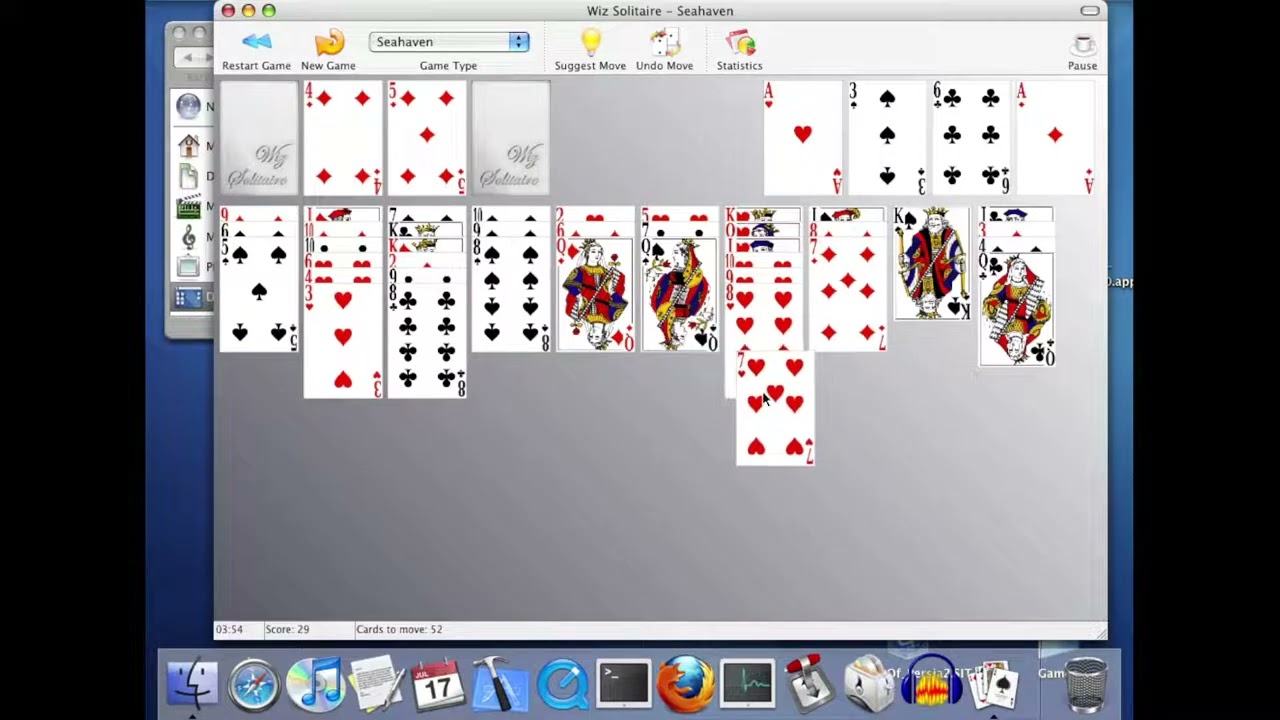This screenshot has width=1280, height=720.
Task: Start a New Game via toolbar icon
Action: [x=328, y=42]
